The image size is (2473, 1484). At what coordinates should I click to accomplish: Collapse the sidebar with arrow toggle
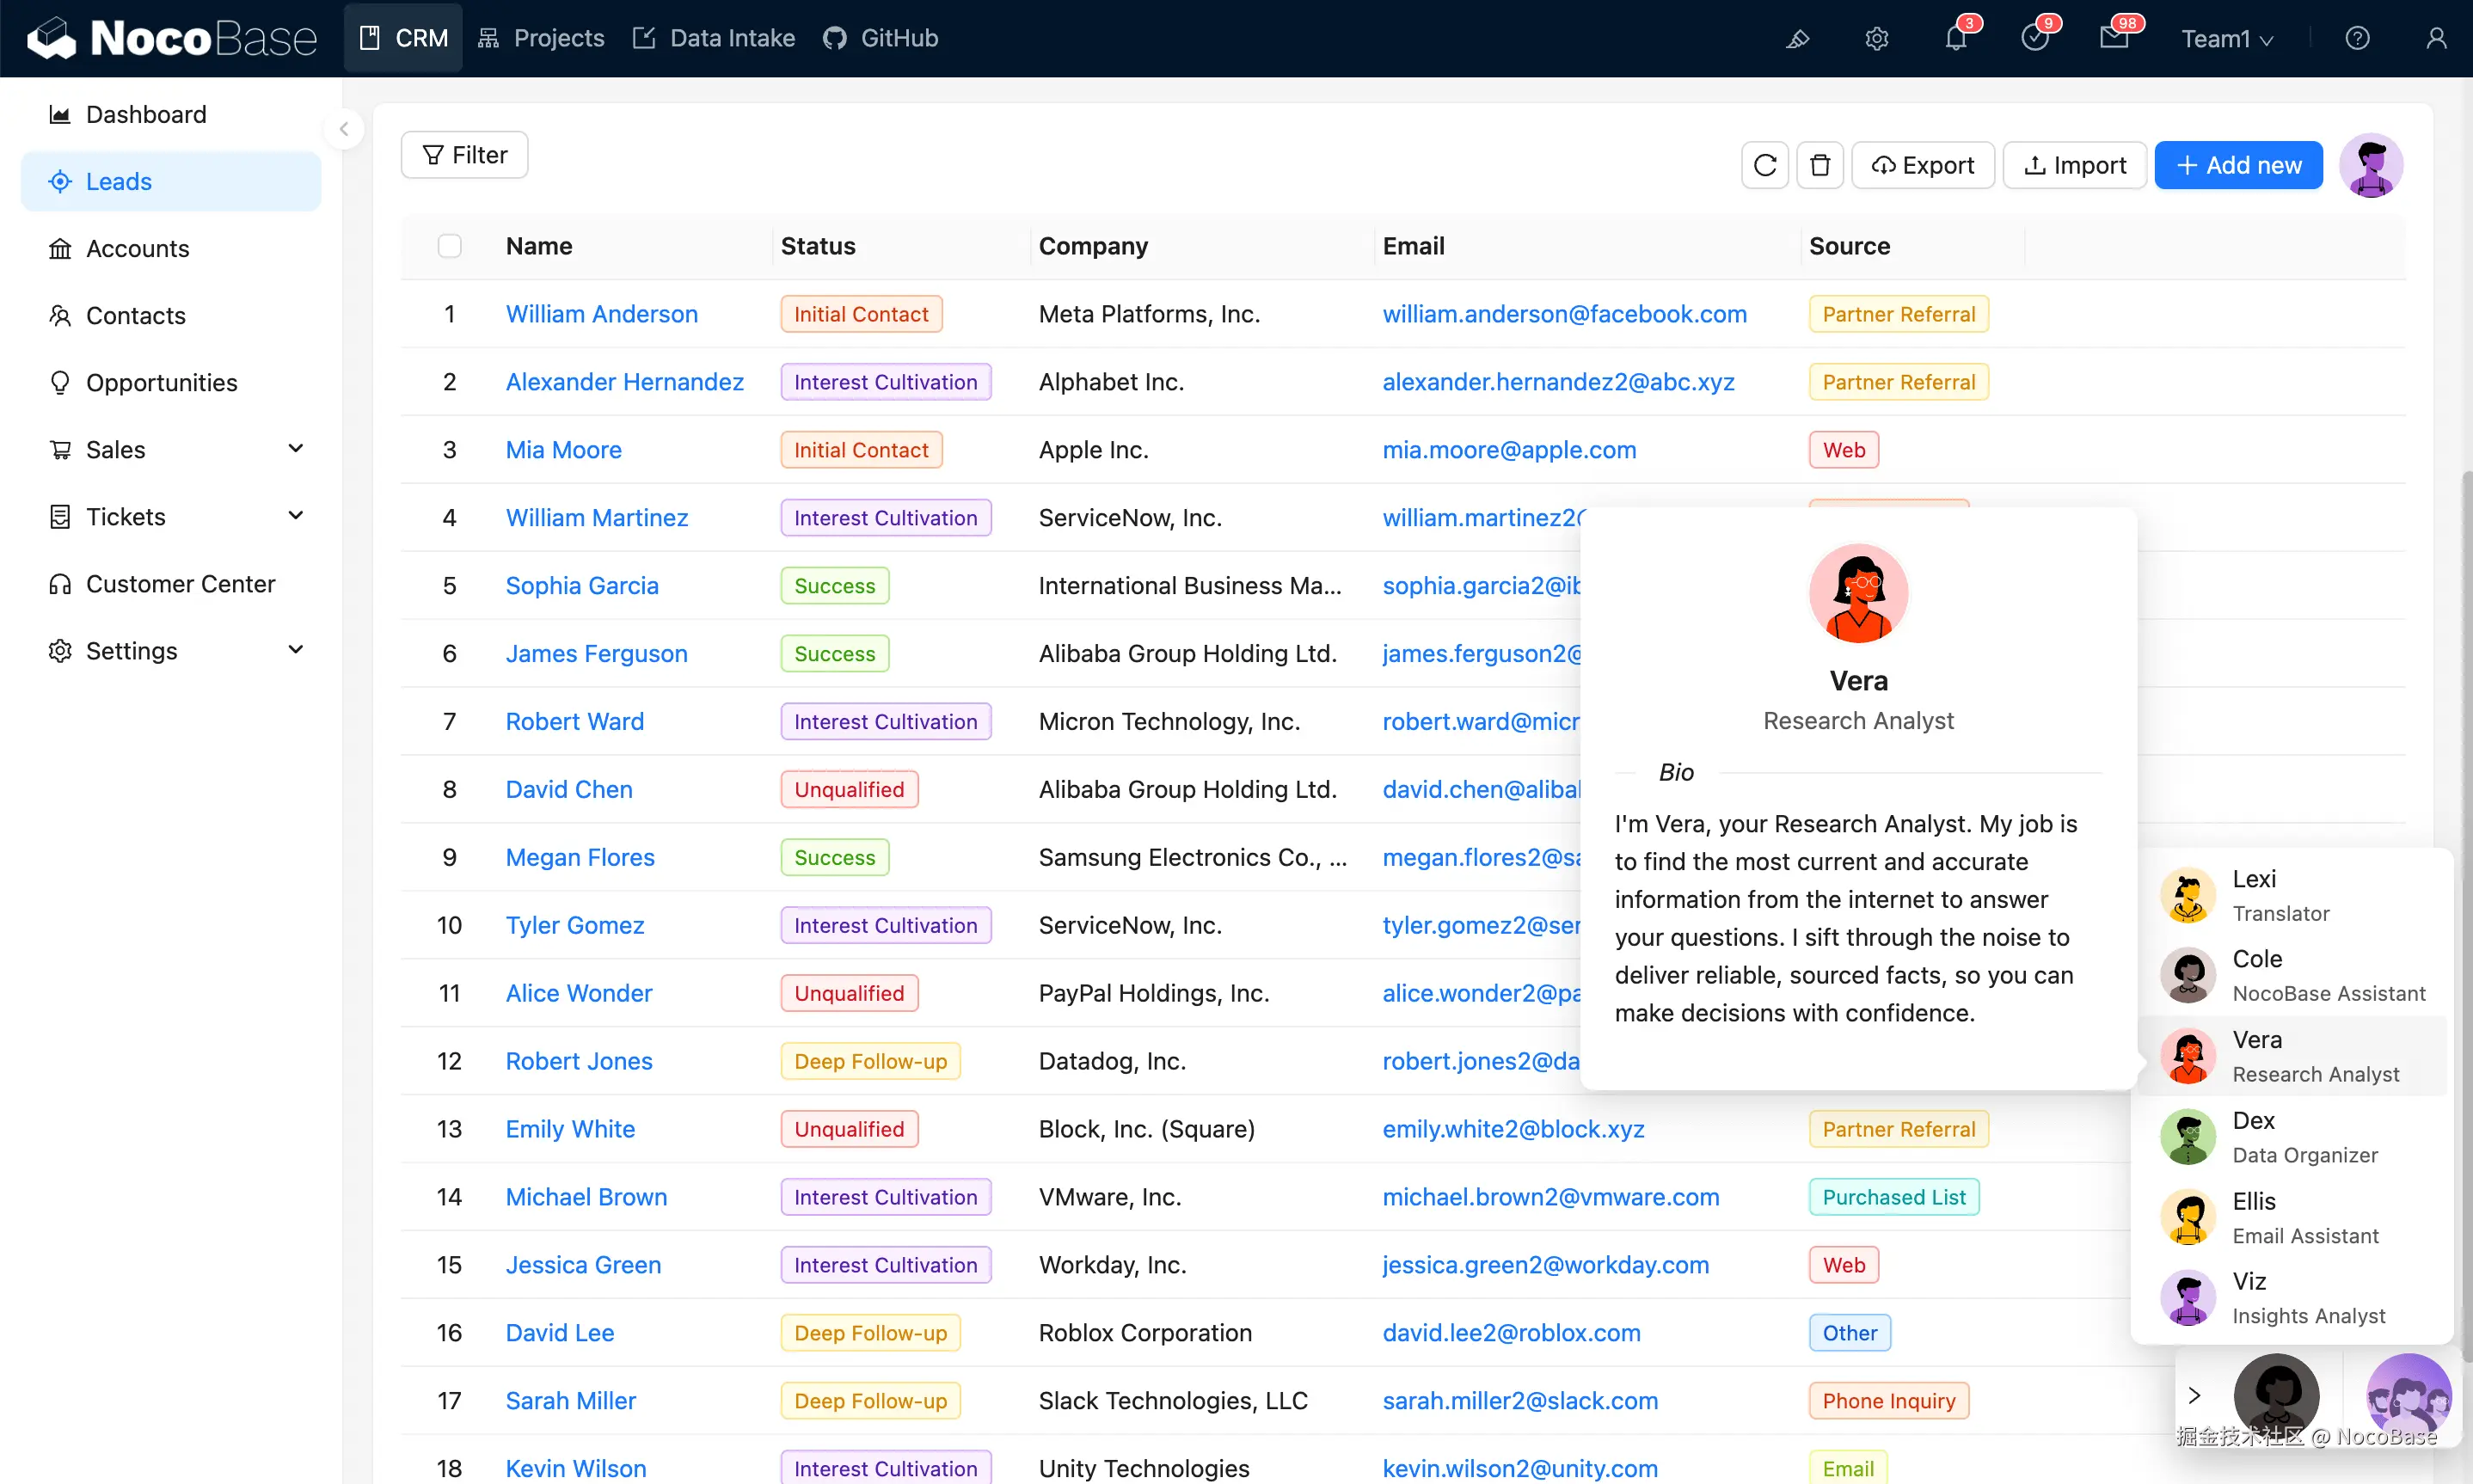pos(344,129)
